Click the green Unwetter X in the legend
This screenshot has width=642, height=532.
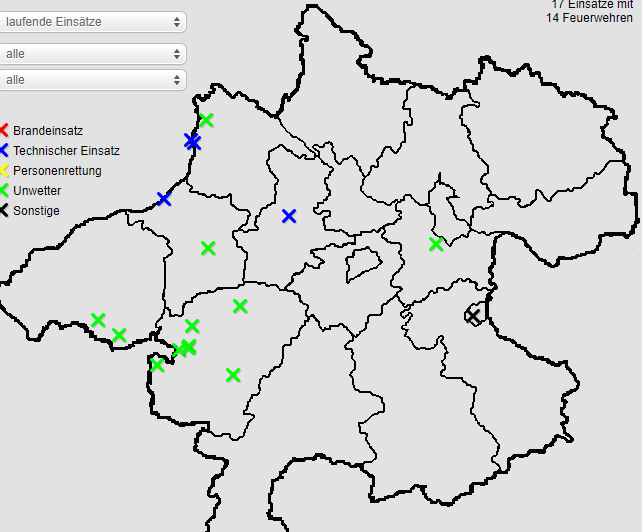click(4, 191)
